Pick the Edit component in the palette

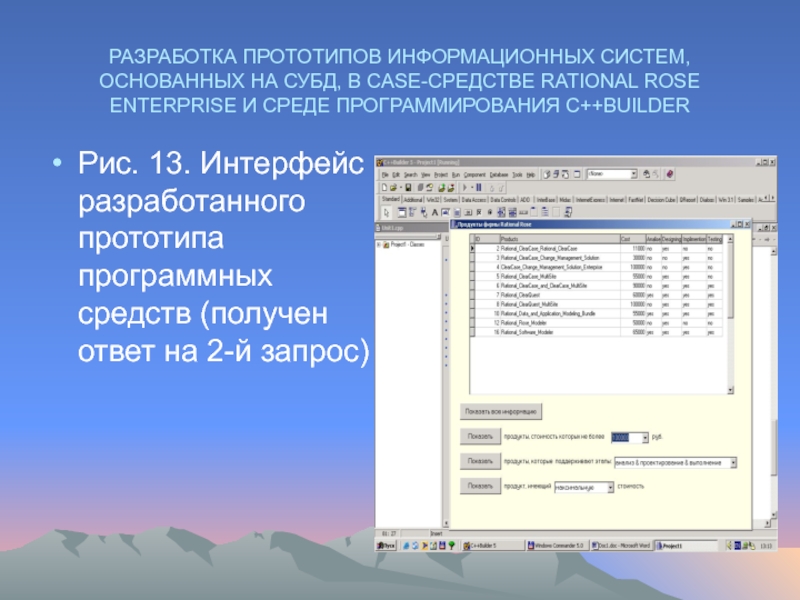pyautogui.click(x=445, y=212)
